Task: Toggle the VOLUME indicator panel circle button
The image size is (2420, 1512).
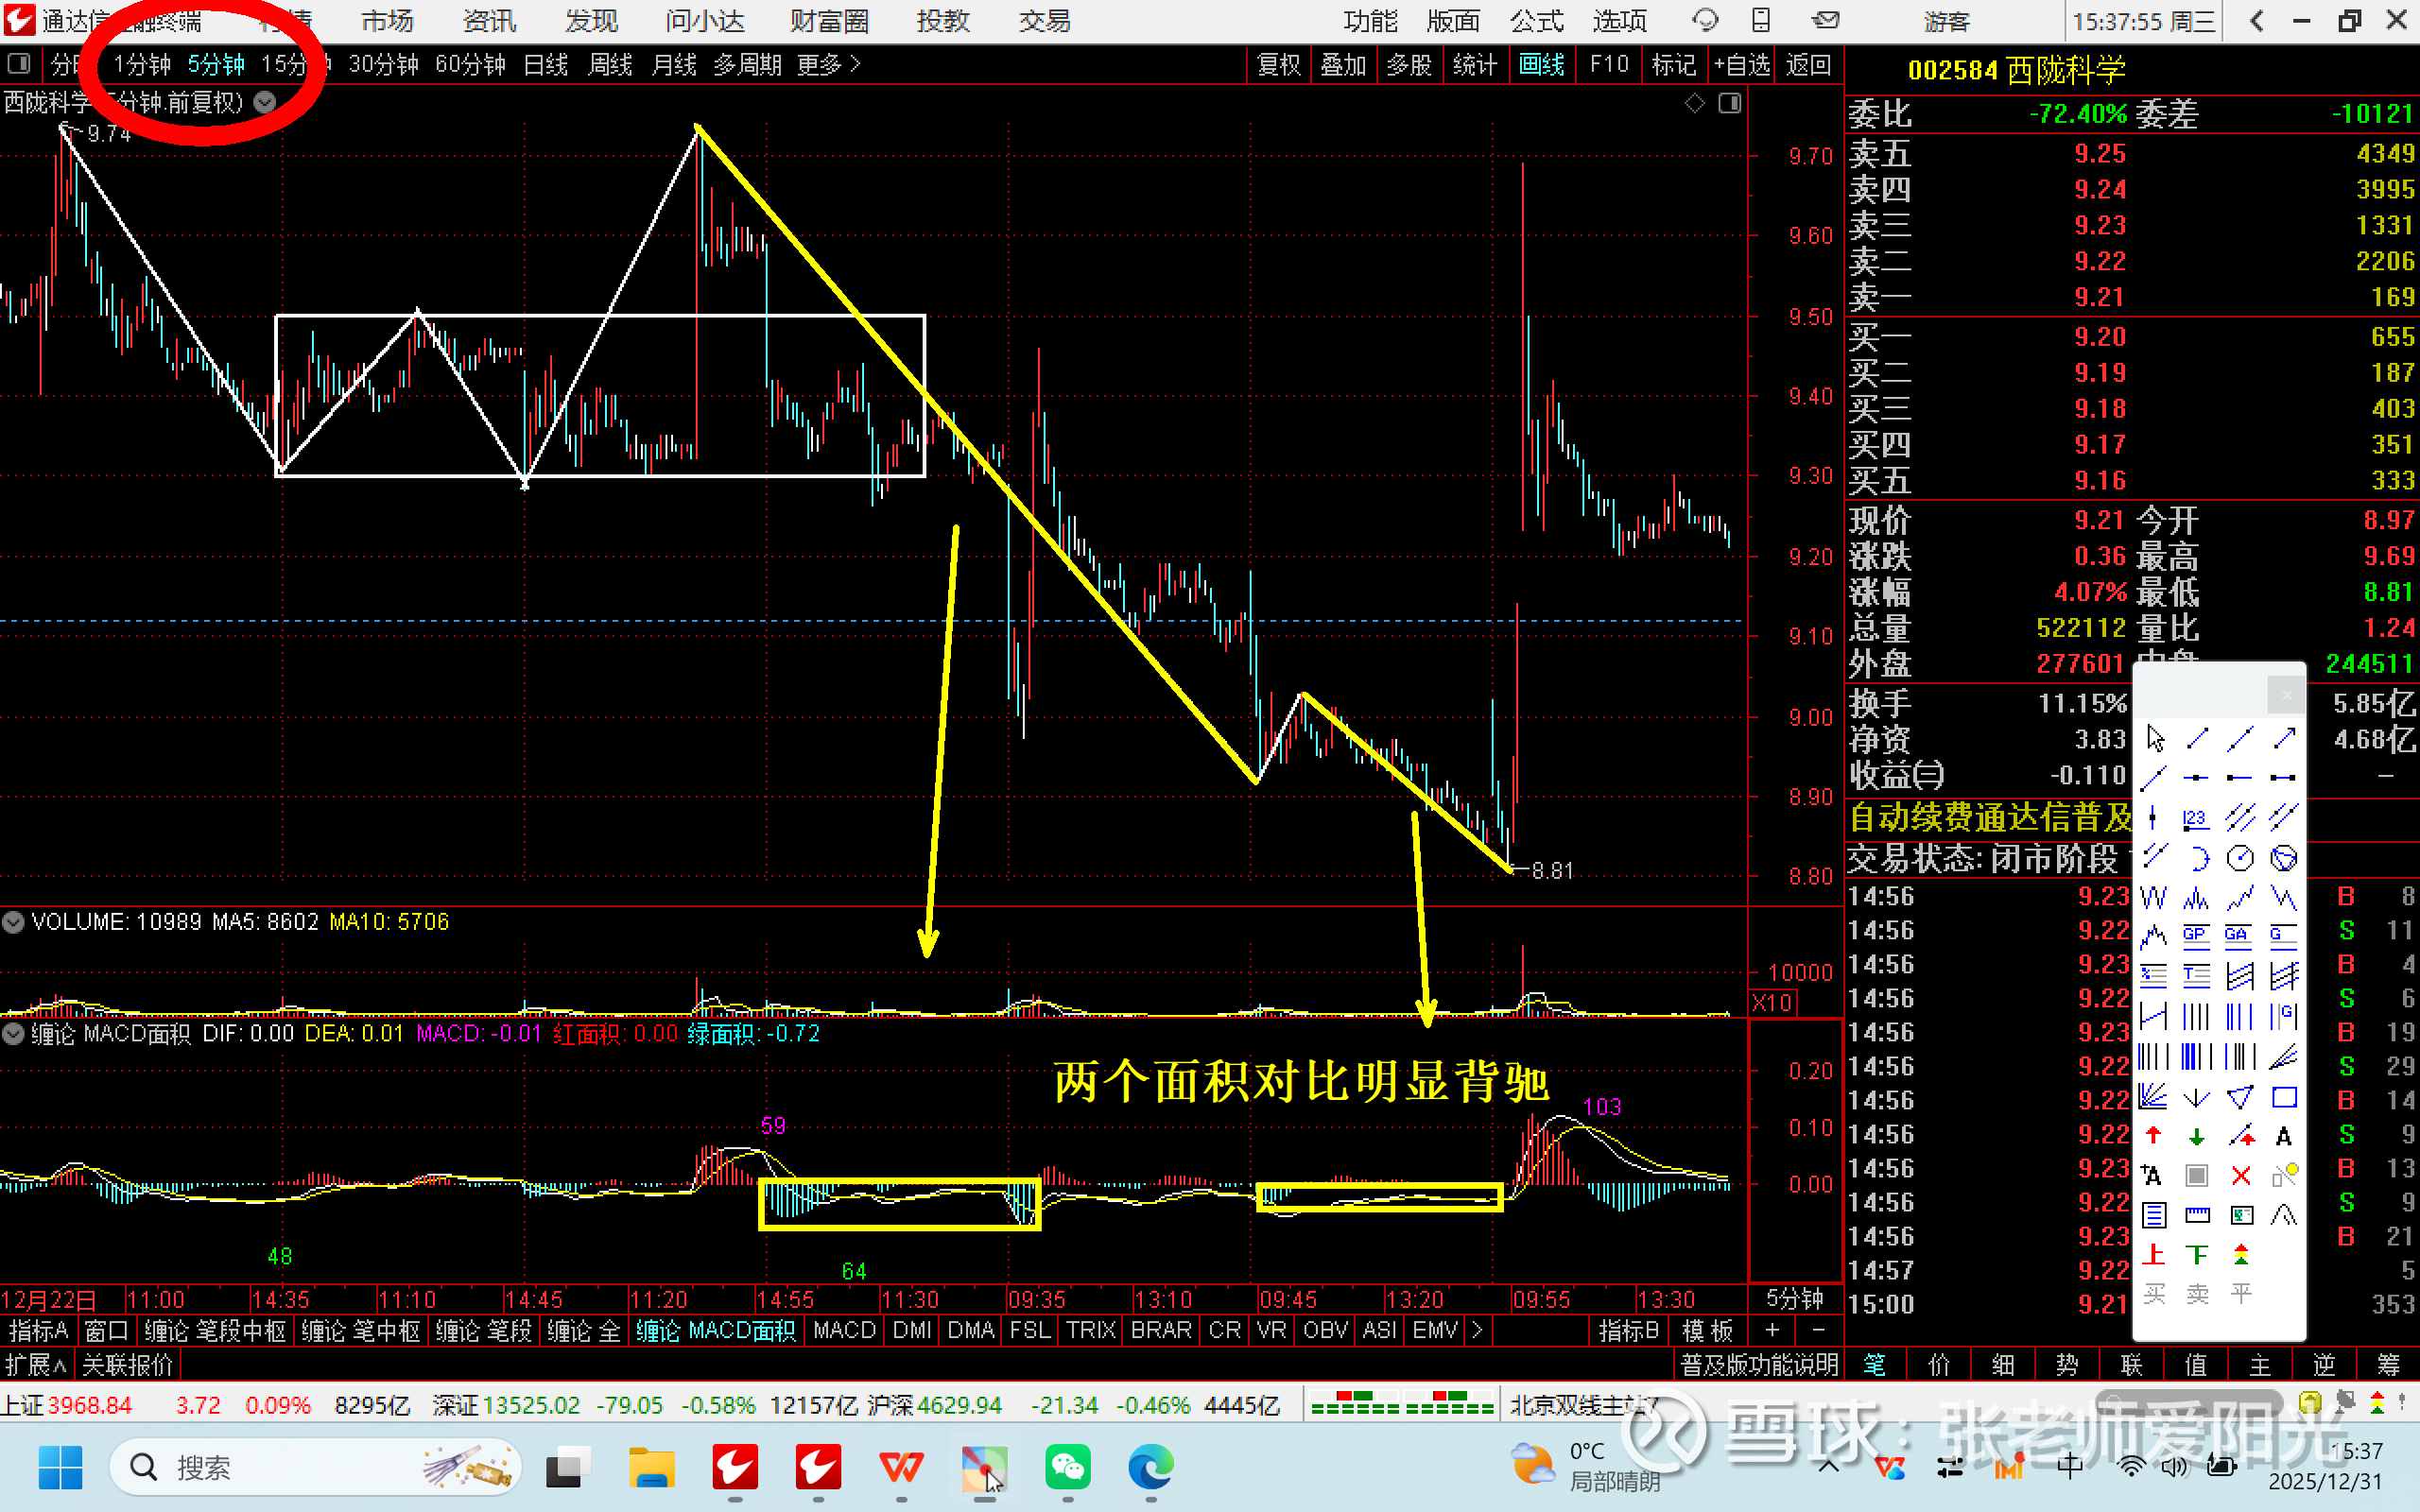Action: [x=13, y=922]
